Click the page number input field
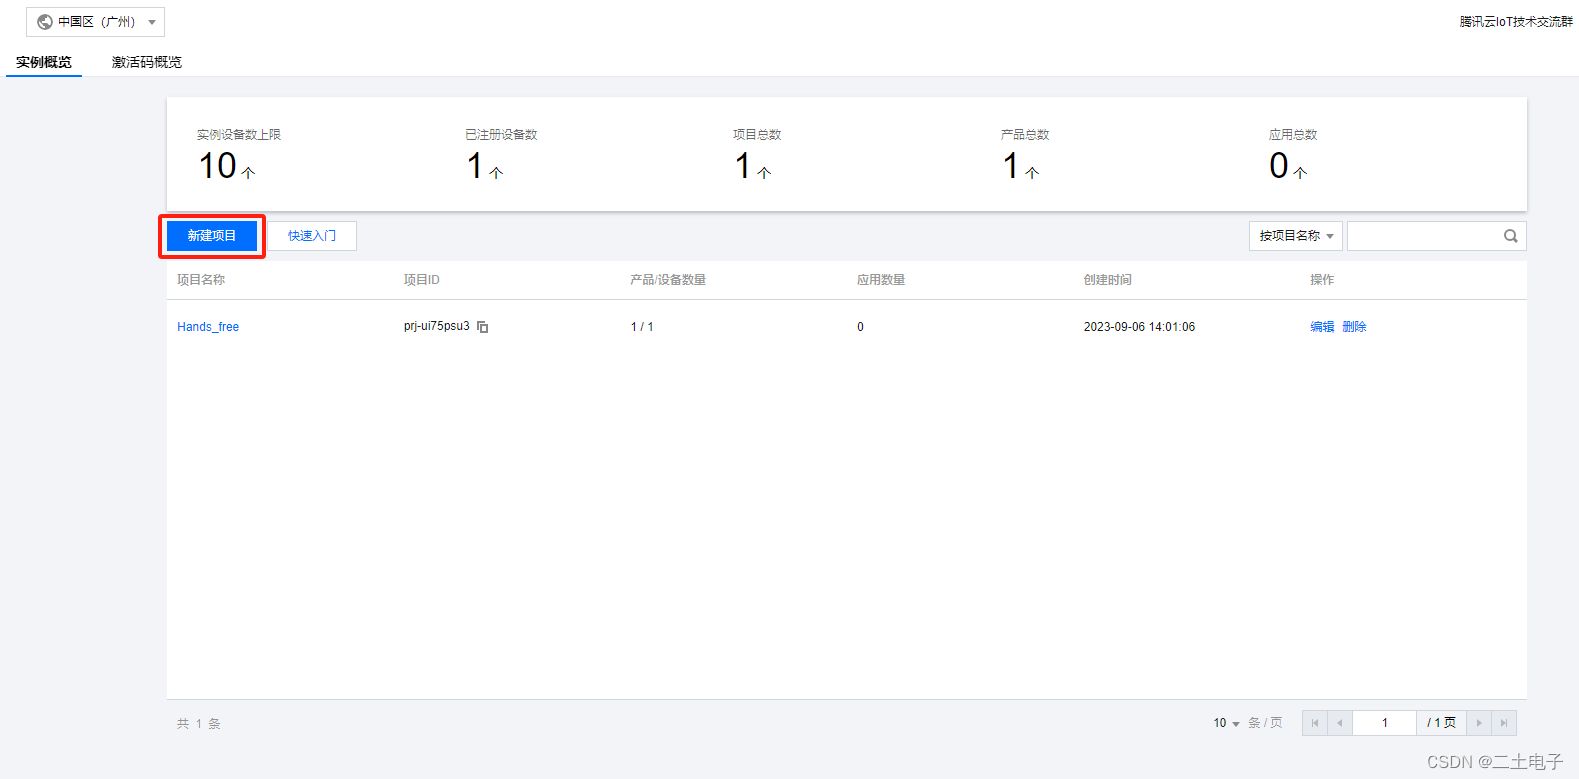The width and height of the screenshot is (1579, 779). tap(1385, 723)
